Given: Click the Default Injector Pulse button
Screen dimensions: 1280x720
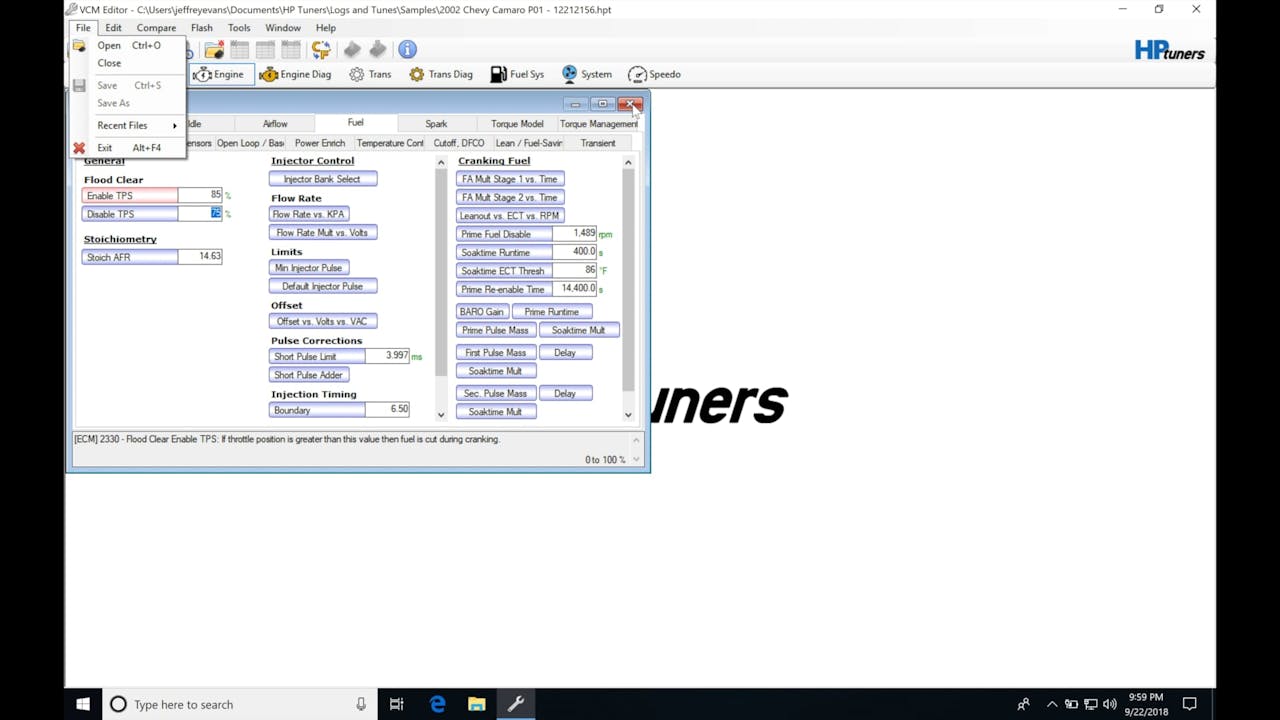Looking at the screenshot, I should pyautogui.click(x=322, y=285).
